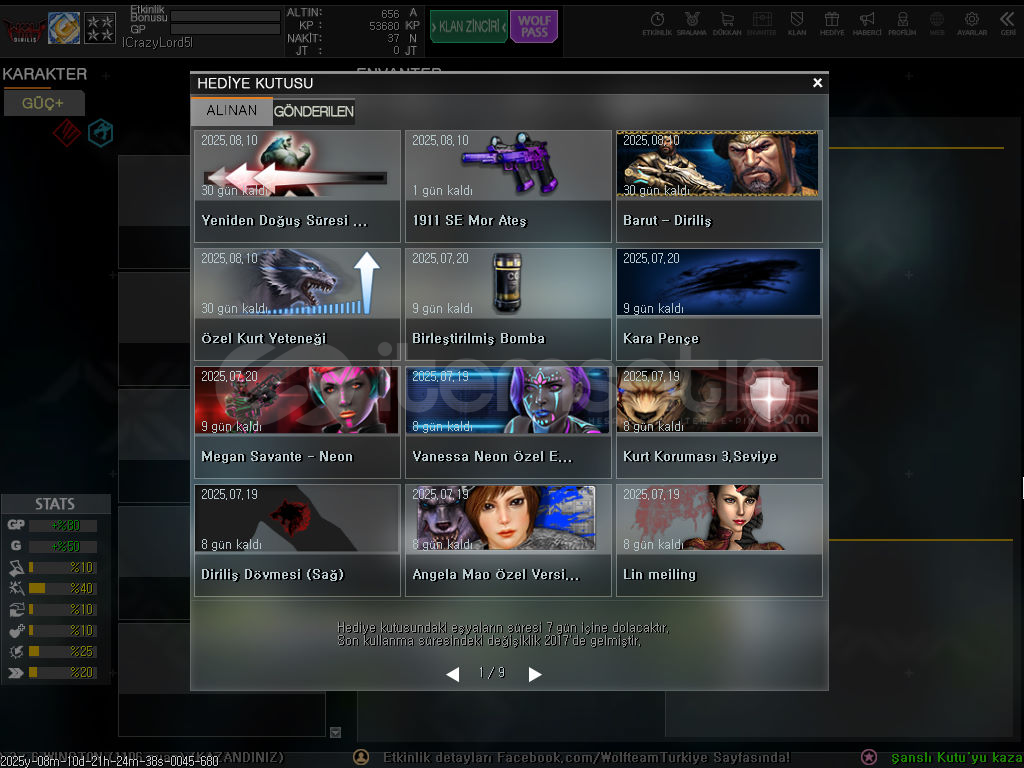Click the STATS panel header

coord(56,504)
